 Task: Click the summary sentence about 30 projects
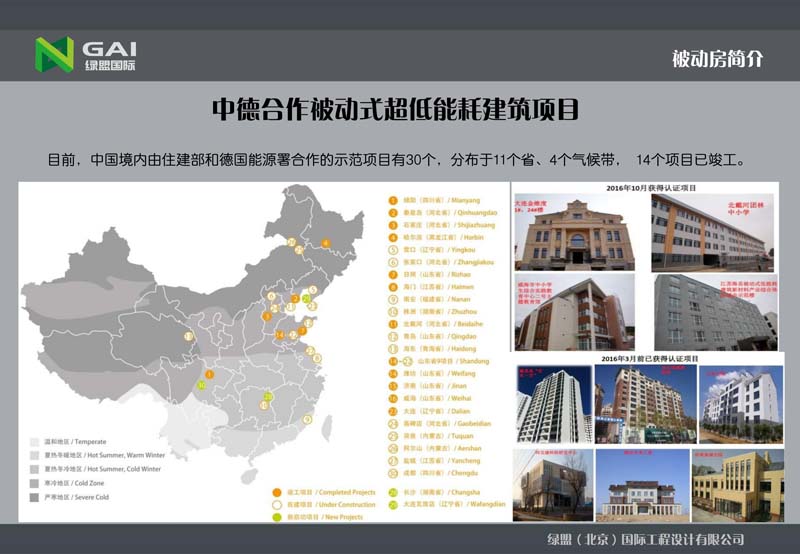pyautogui.click(x=396, y=160)
